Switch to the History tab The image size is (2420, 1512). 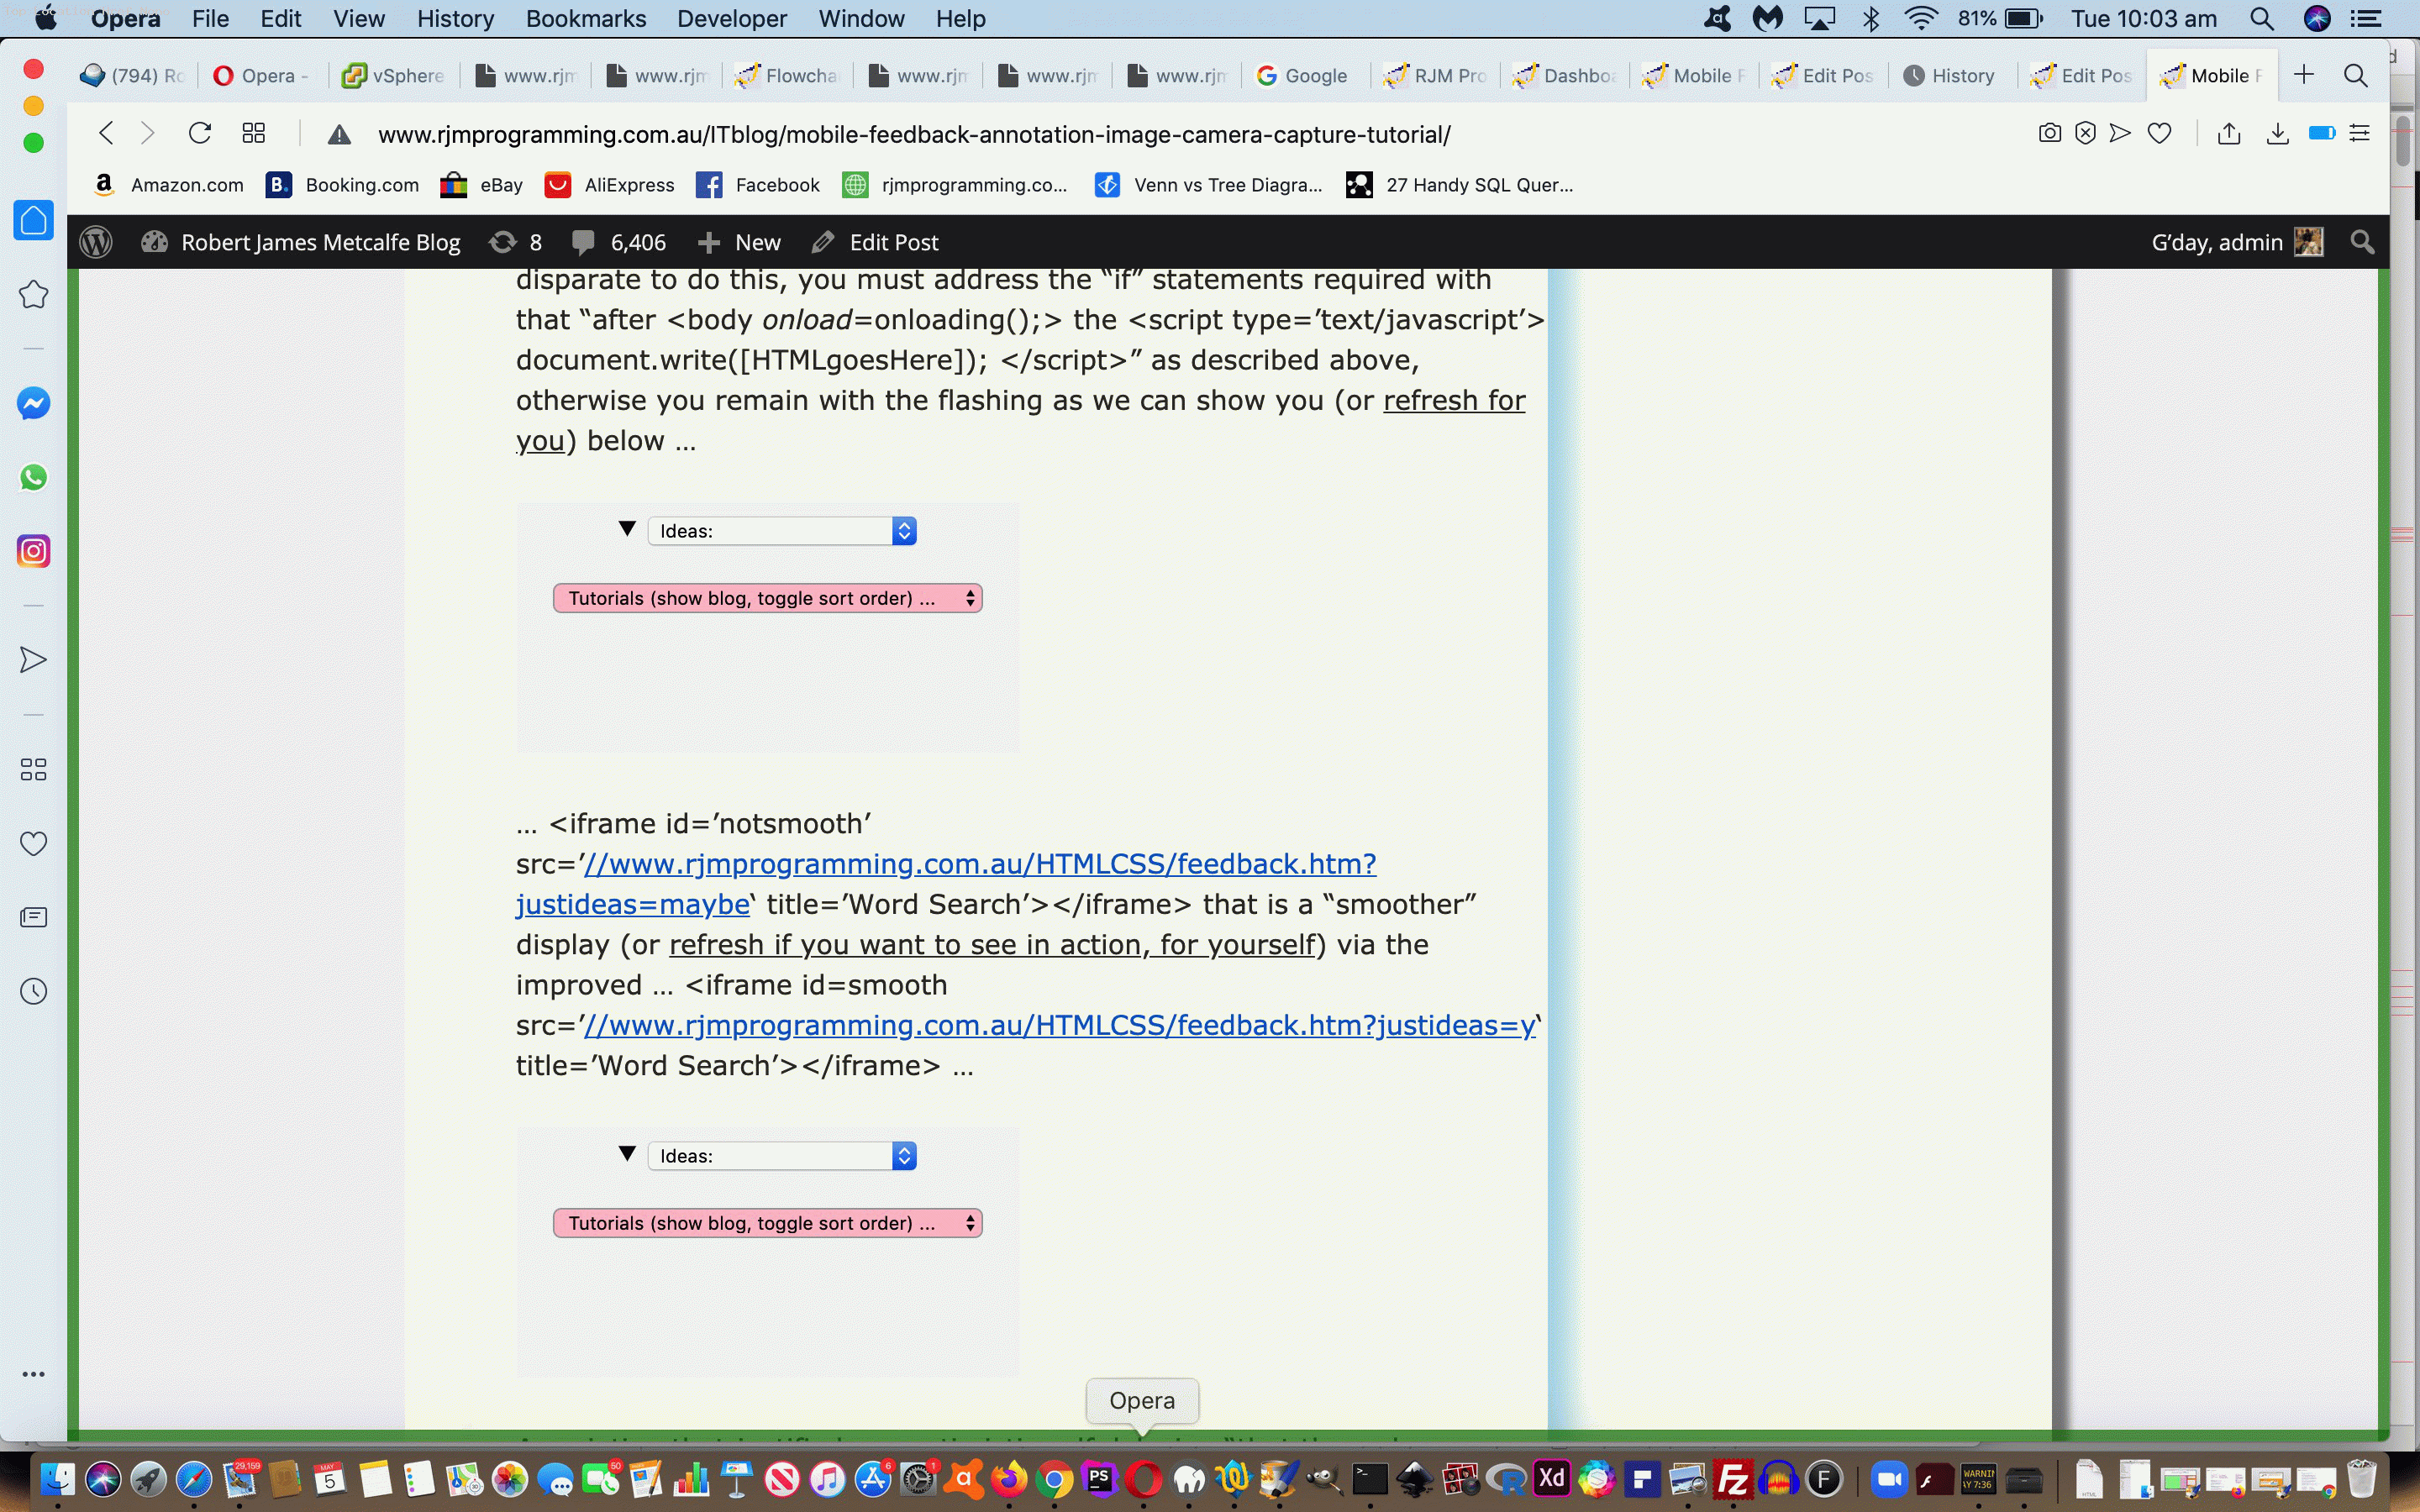click(1950, 75)
